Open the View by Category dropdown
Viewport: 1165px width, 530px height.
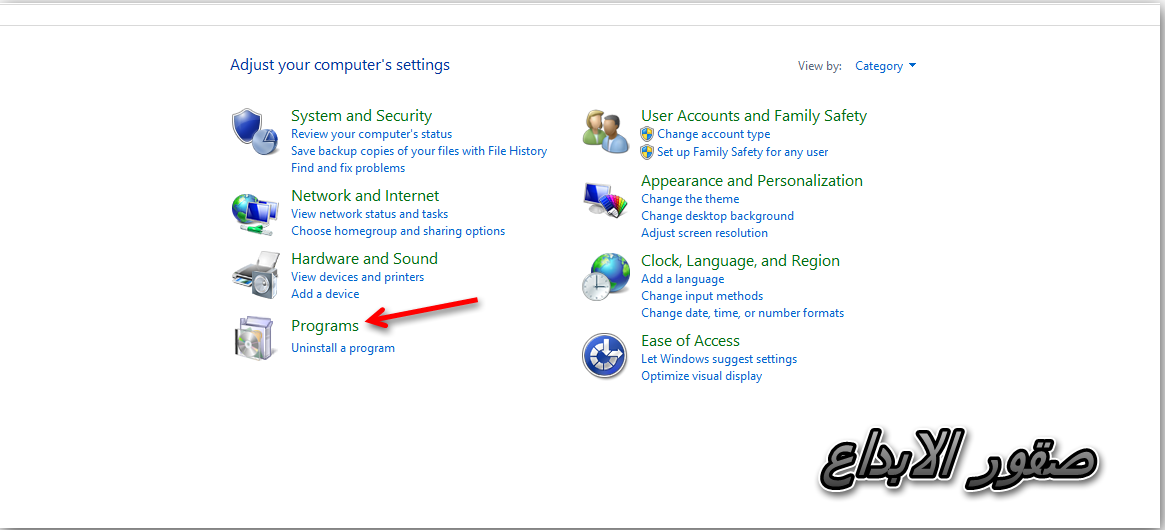(885, 66)
